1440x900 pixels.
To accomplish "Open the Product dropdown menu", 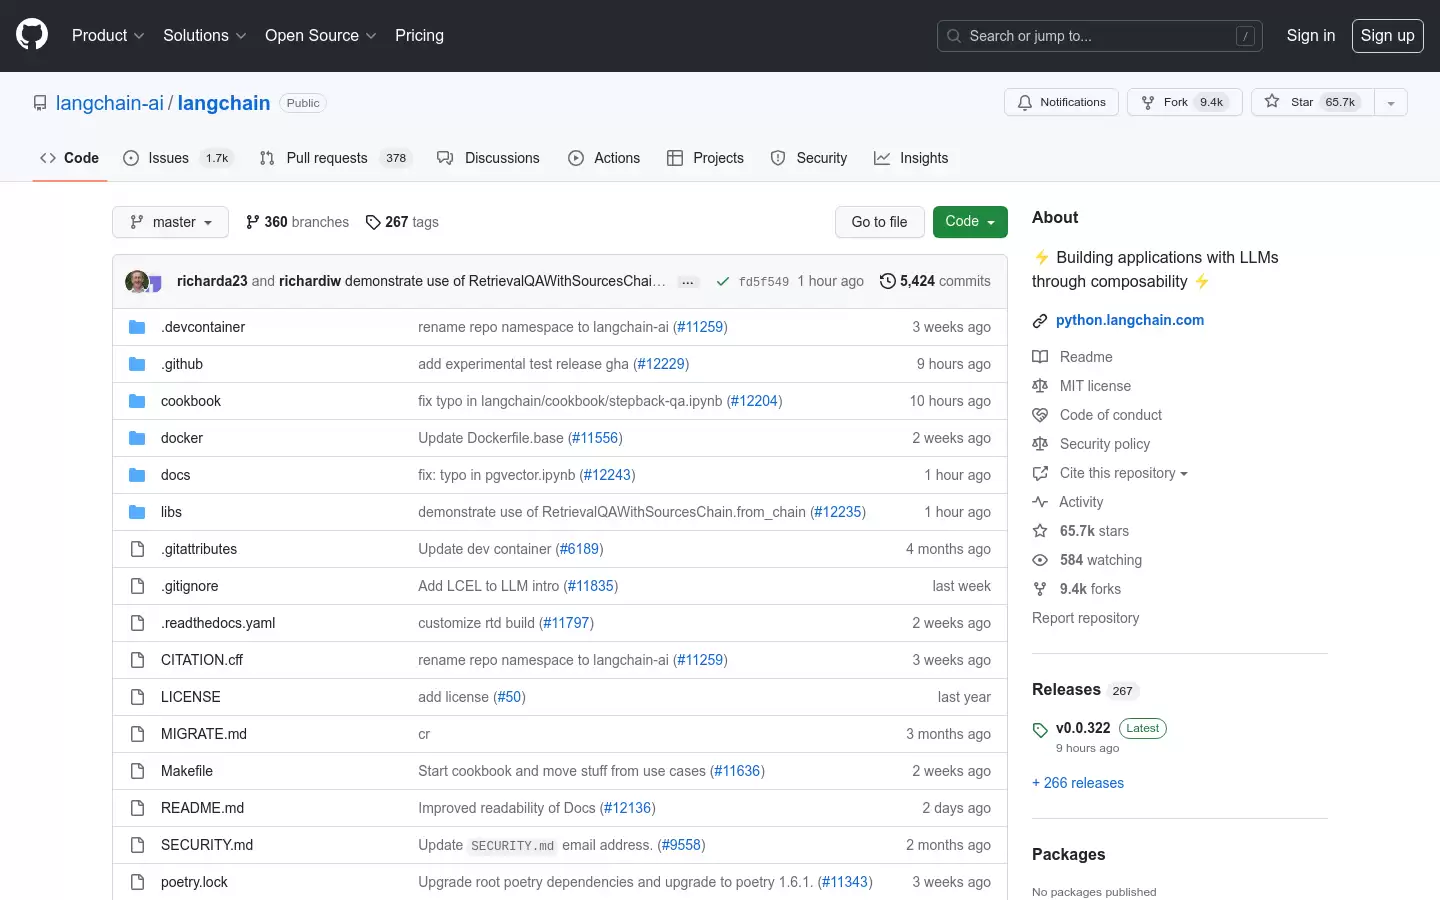I will coord(108,35).
